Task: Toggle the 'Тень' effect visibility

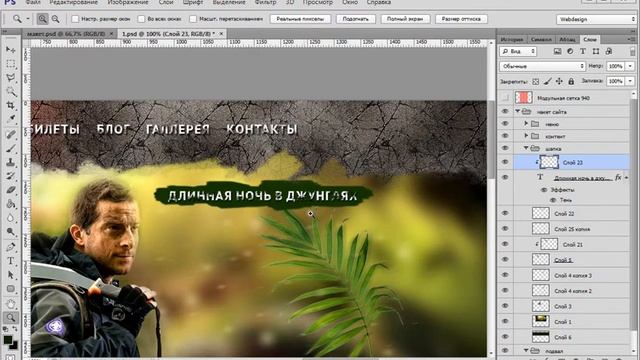Action: pos(553,200)
